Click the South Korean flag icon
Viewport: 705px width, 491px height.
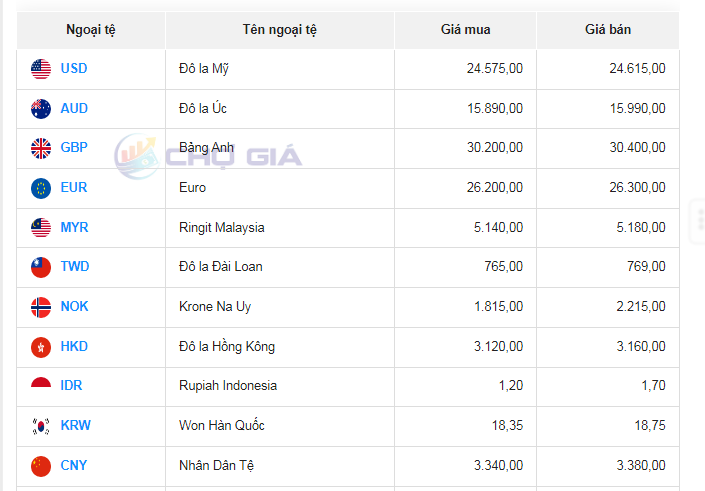point(41,426)
